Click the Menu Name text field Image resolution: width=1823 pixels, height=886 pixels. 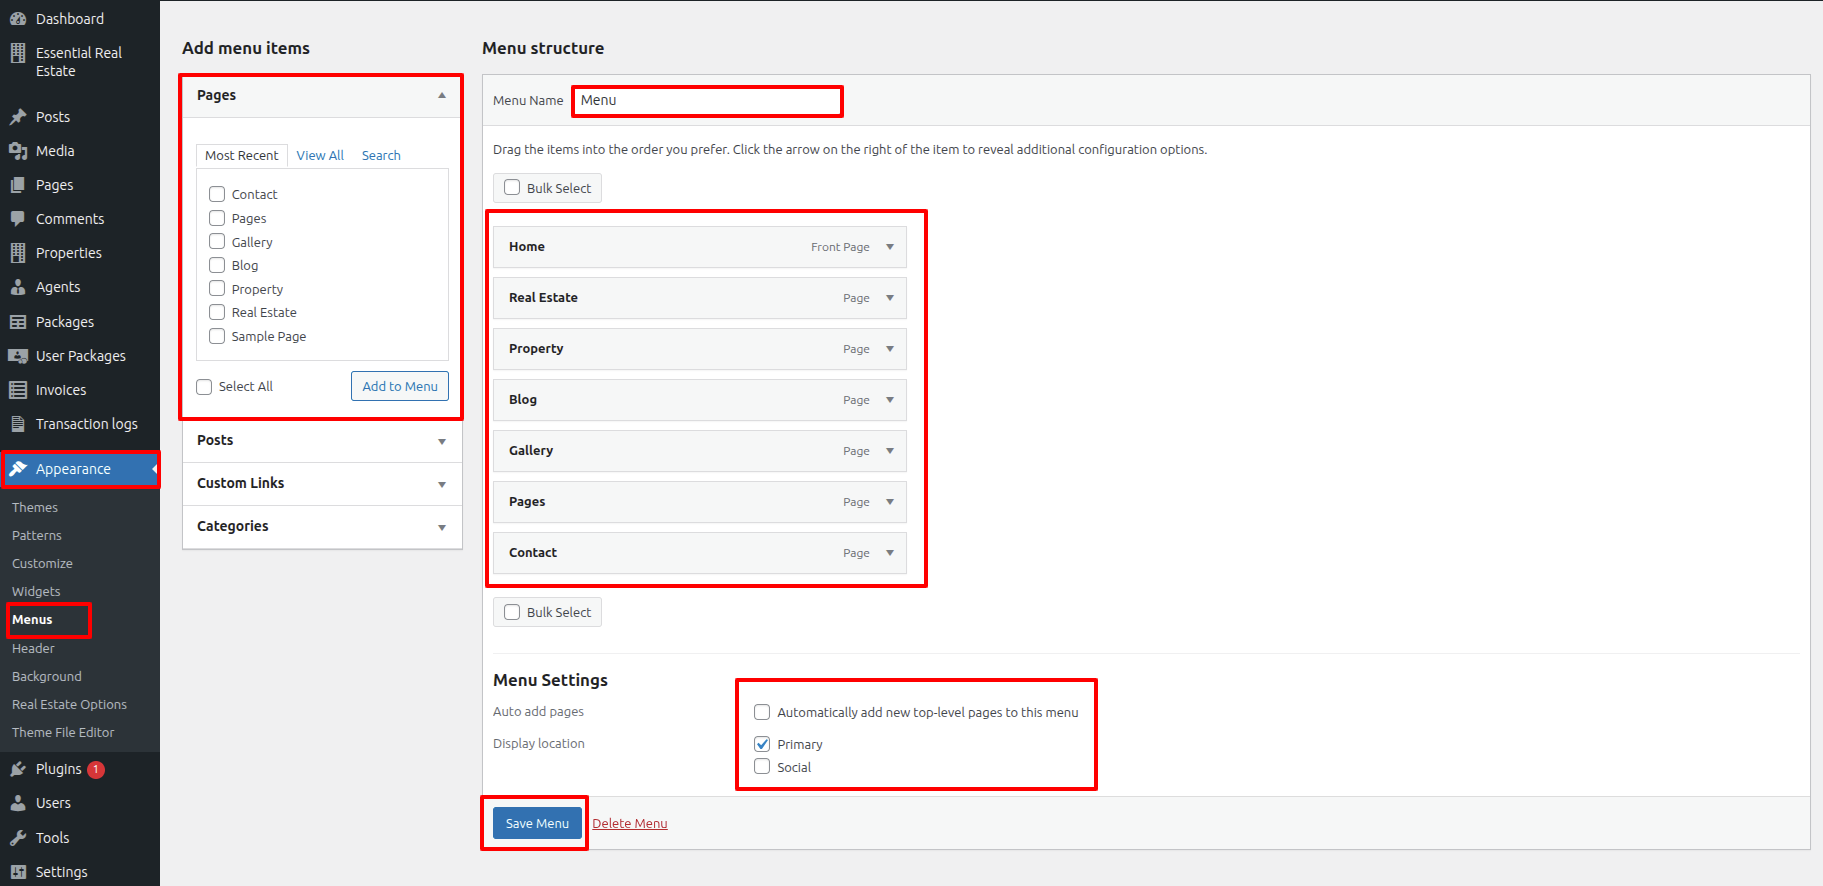(707, 101)
